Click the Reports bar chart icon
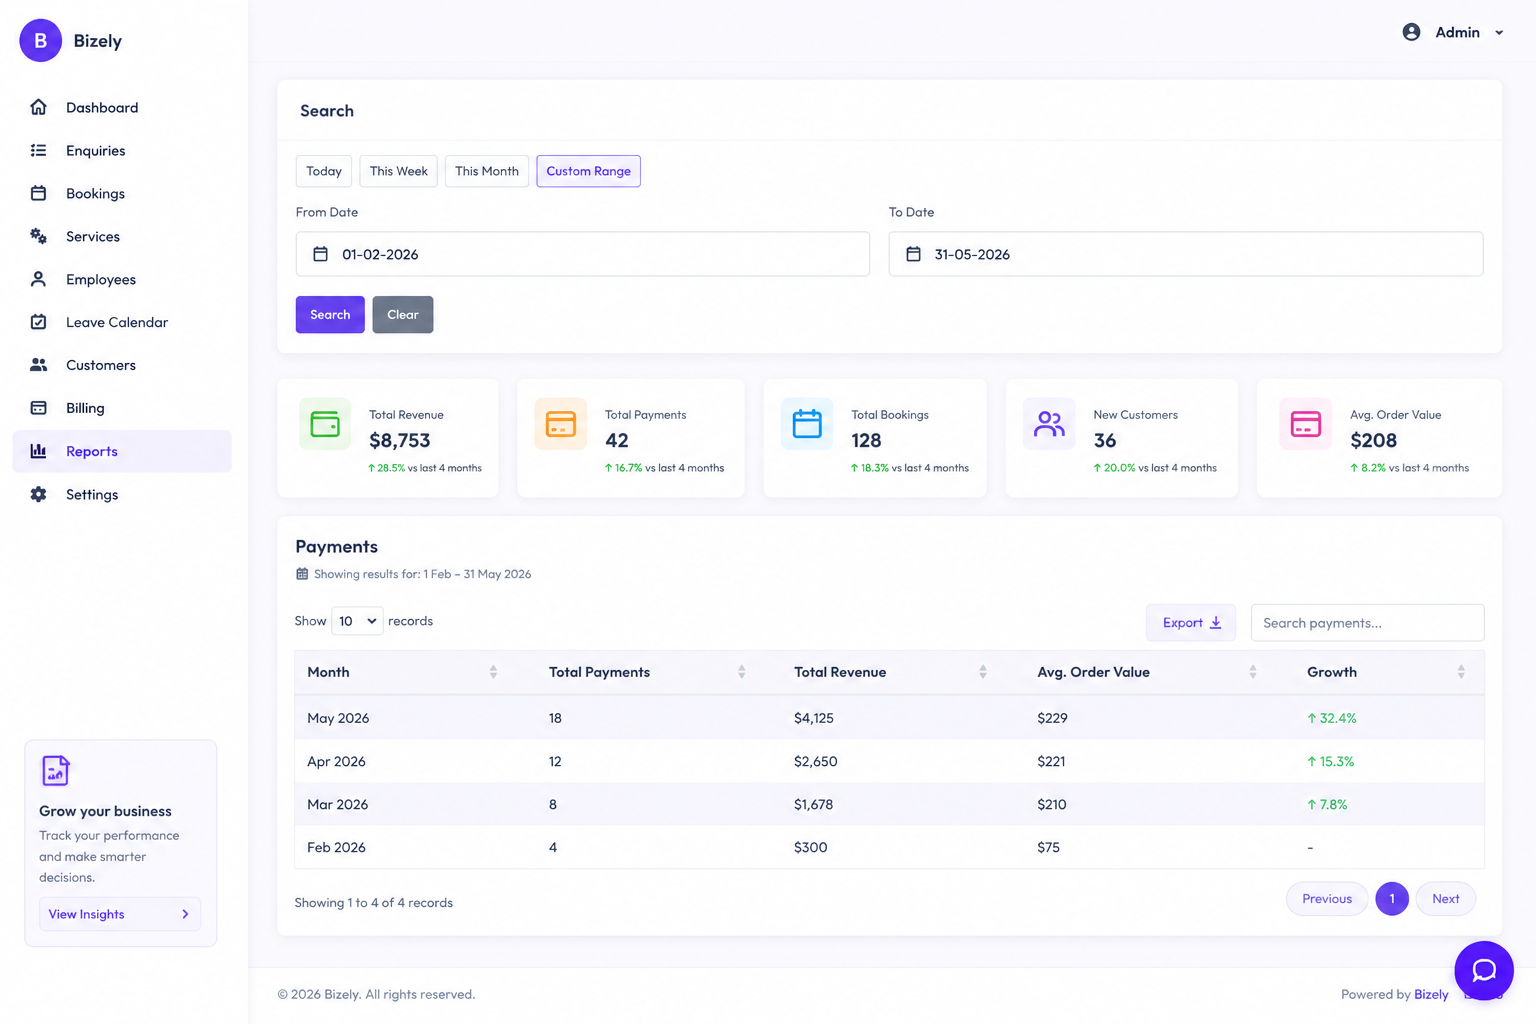 38,451
